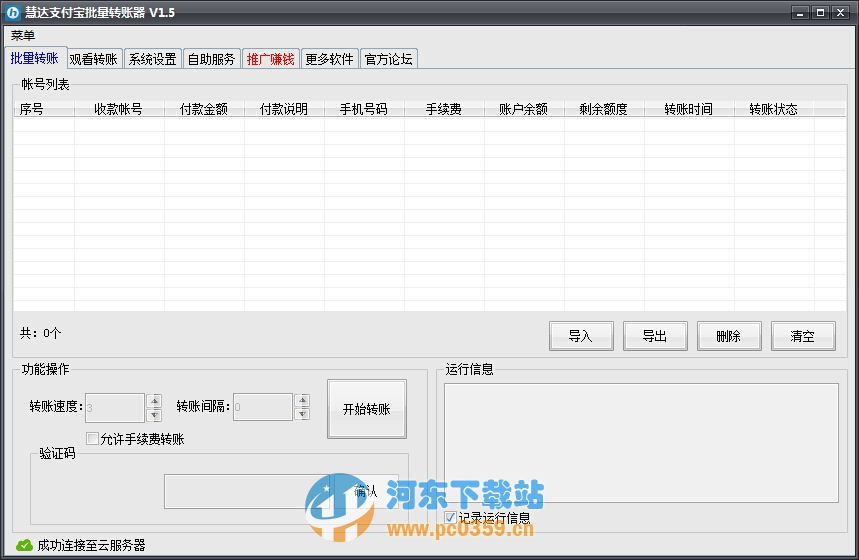Switch to the 观看转账 tab
Image resolution: width=859 pixels, height=560 pixels.
94,59
